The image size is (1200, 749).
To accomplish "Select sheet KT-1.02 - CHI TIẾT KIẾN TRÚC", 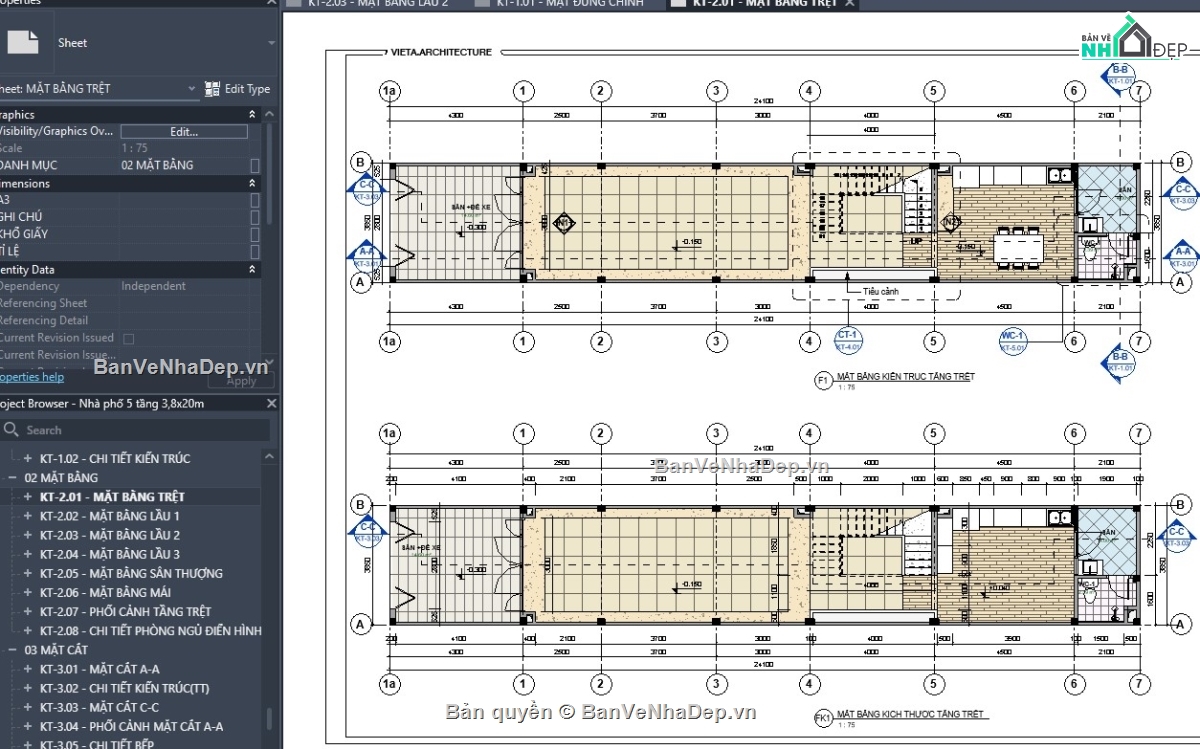I will (115, 458).
